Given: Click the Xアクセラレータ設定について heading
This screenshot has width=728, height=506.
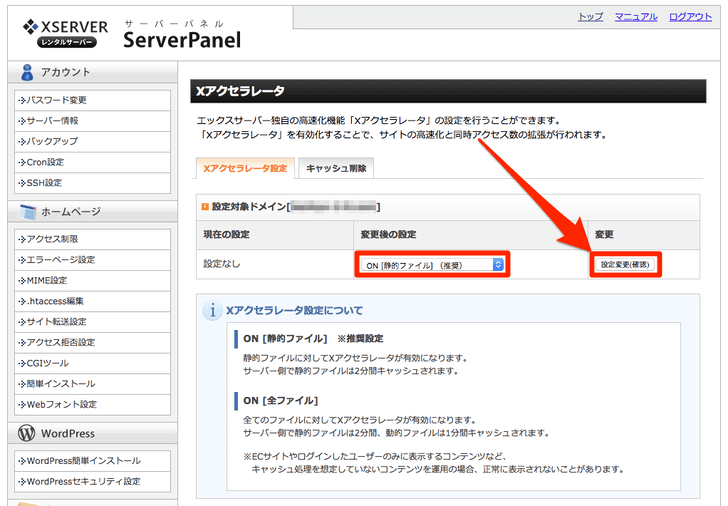Looking at the screenshot, I should point(294,311).
